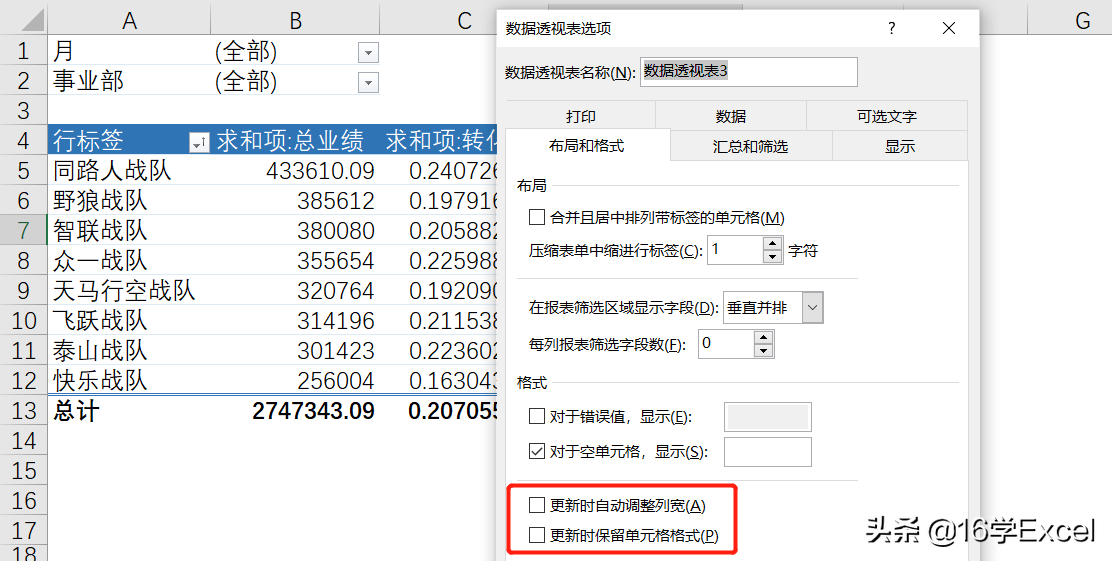Switch to the 打印 tab
This screenshot has height=561, width=1112.
(581, 116)
